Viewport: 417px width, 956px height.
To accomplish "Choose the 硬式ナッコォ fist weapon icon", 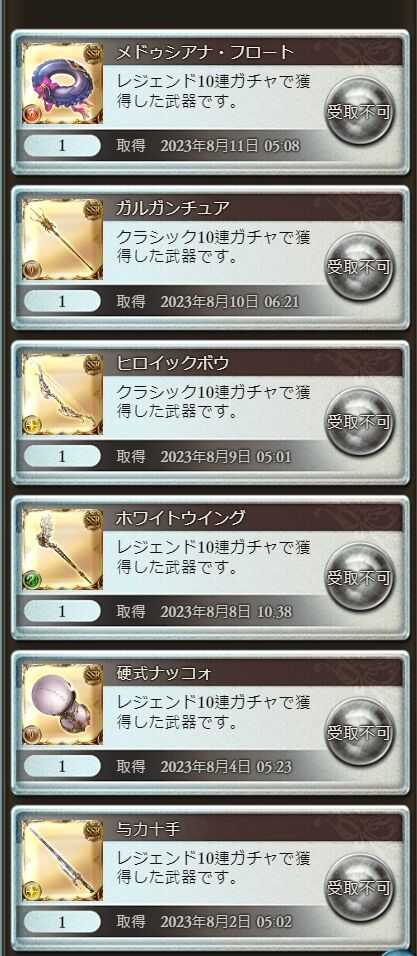I will (x=62, y=704).
